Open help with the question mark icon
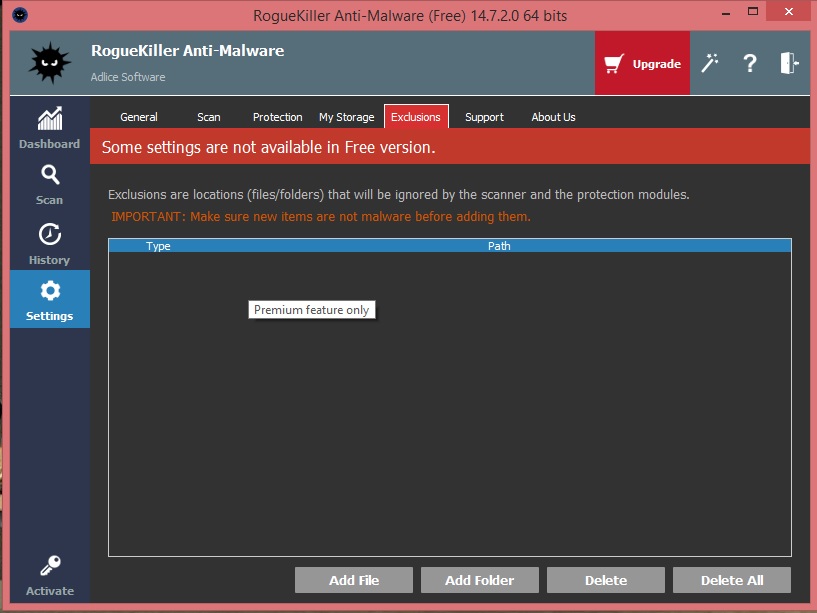 tap(750, 63)
